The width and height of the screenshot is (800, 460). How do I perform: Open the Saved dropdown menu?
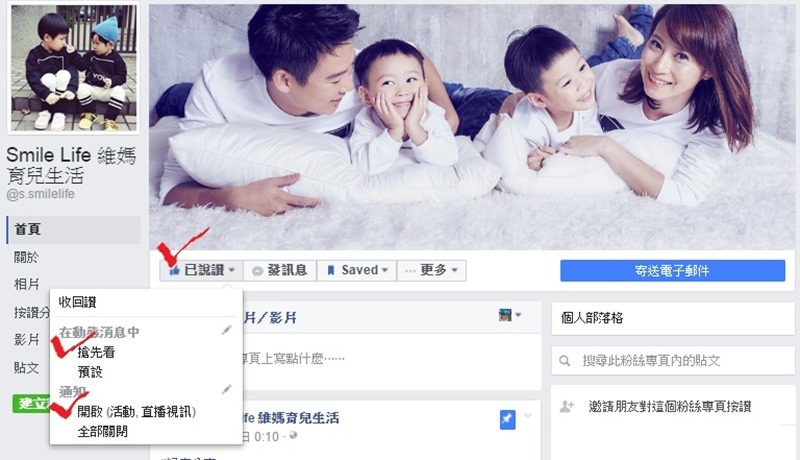click(385, 270)
